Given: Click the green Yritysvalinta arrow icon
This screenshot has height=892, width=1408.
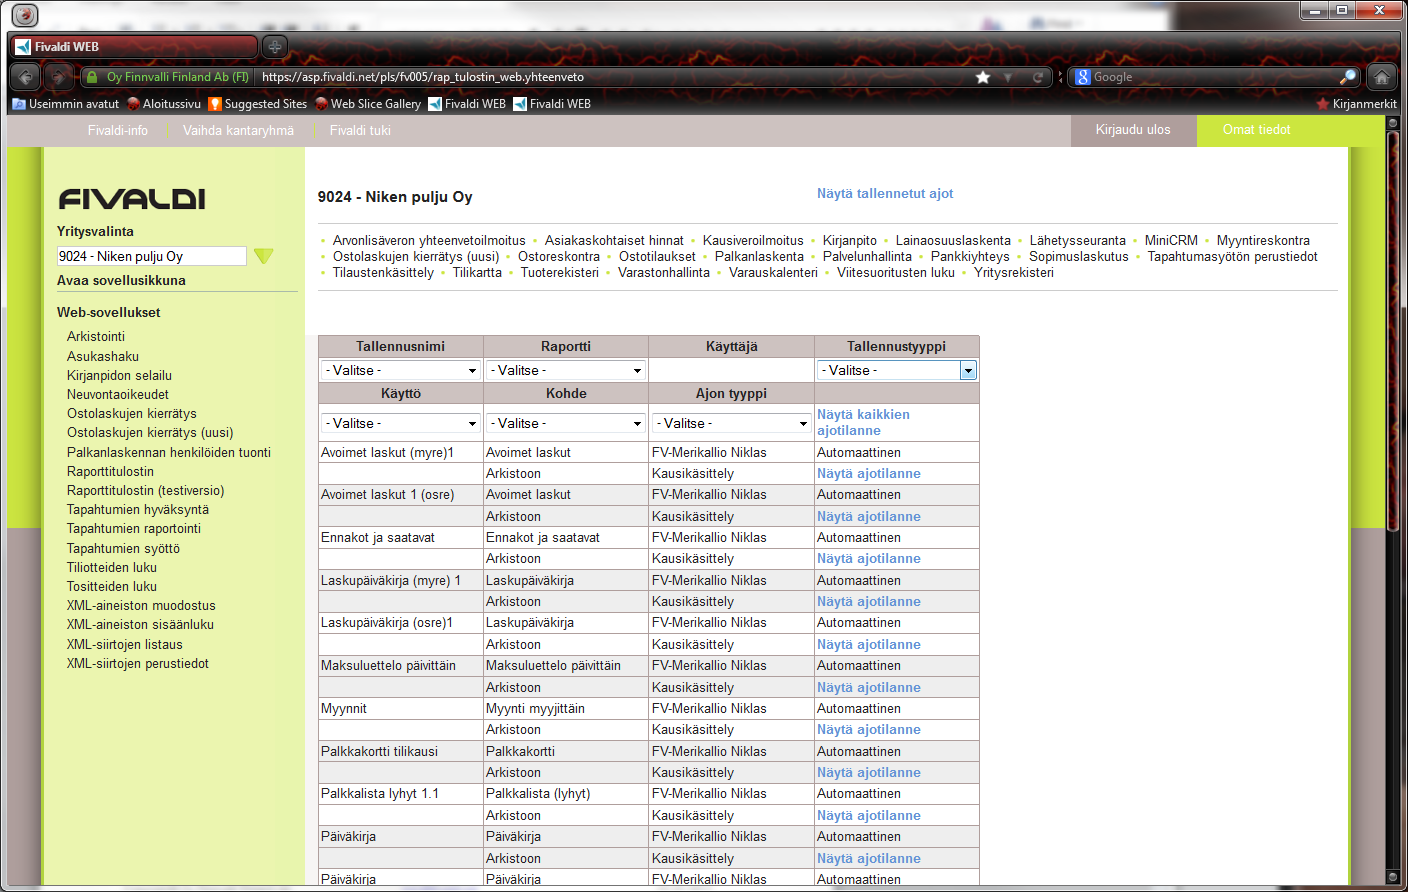Looking at the screenshot, I should [263, 256].
